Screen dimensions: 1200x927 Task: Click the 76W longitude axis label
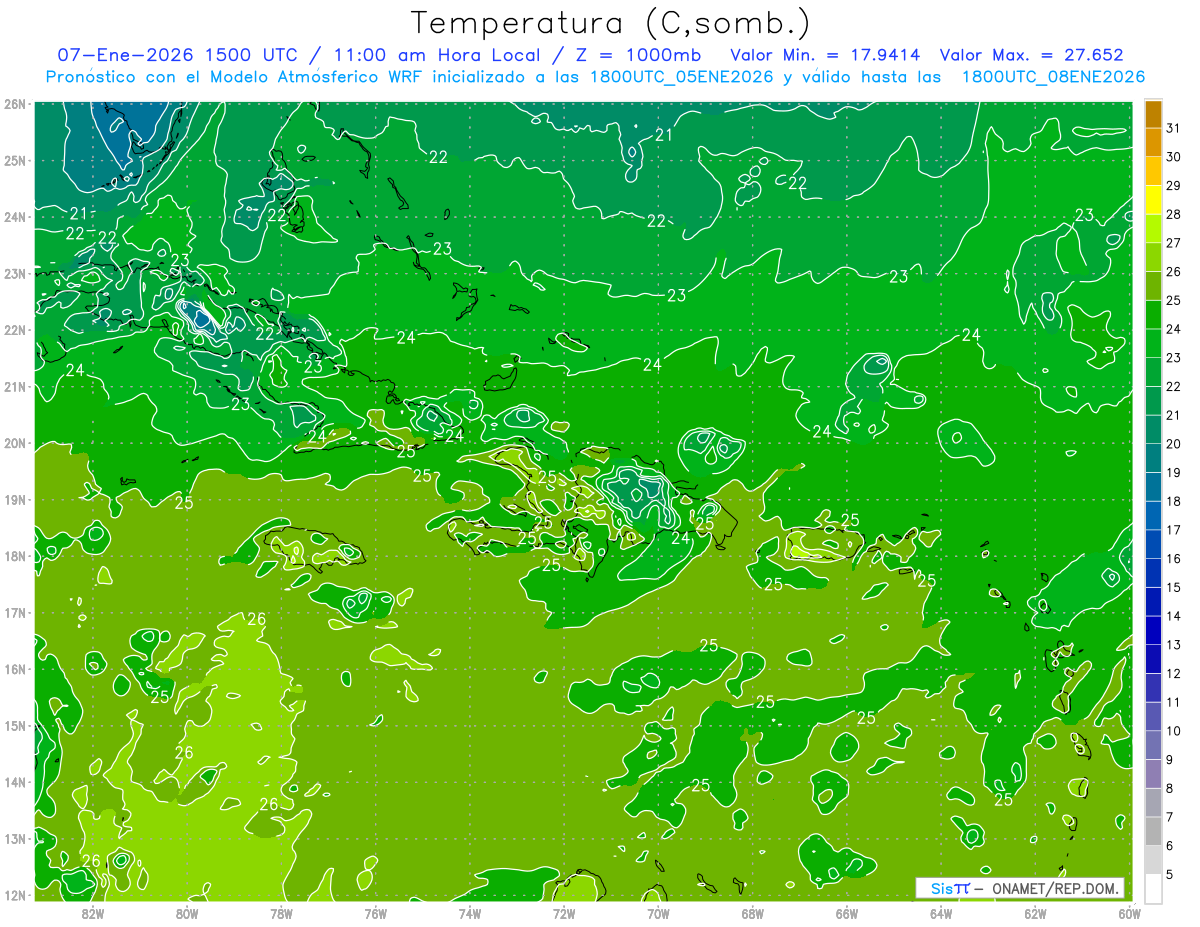[x=375, y=914]
